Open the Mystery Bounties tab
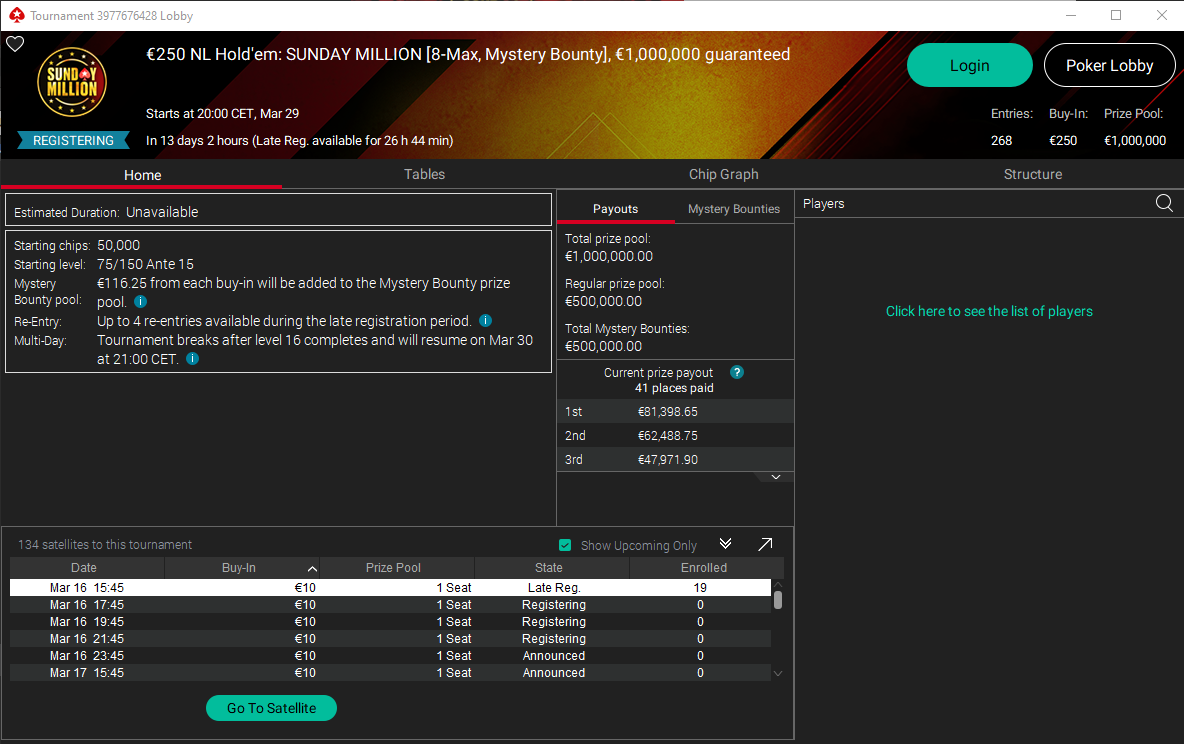This screenshot has width=1184, height=744. [734, 208]
